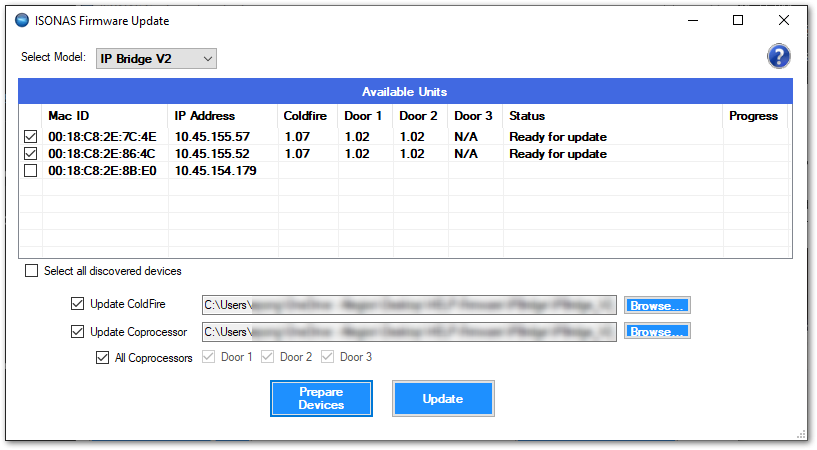The image size is (817, 450).
Task: Click the ISONAS app icon in title bar
Action: 22,20
